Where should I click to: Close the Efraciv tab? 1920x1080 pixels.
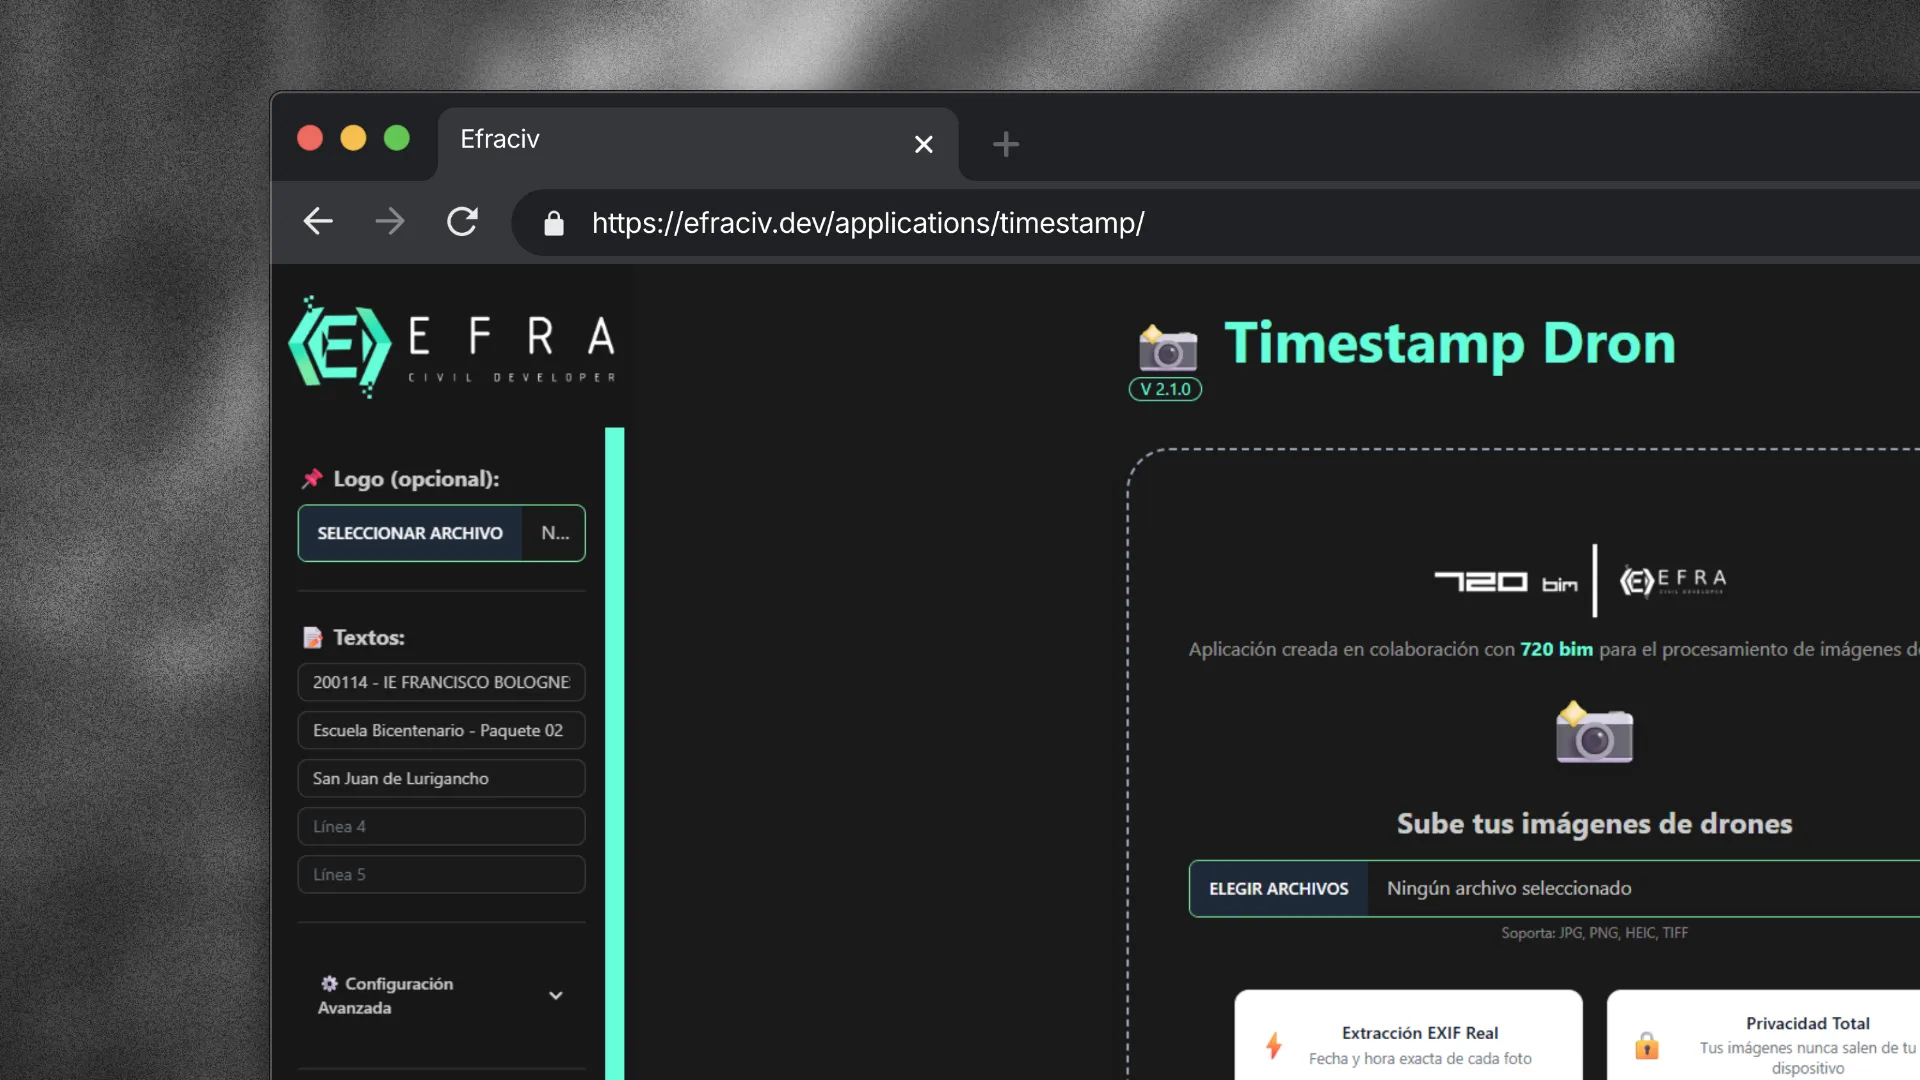[923, 144]
